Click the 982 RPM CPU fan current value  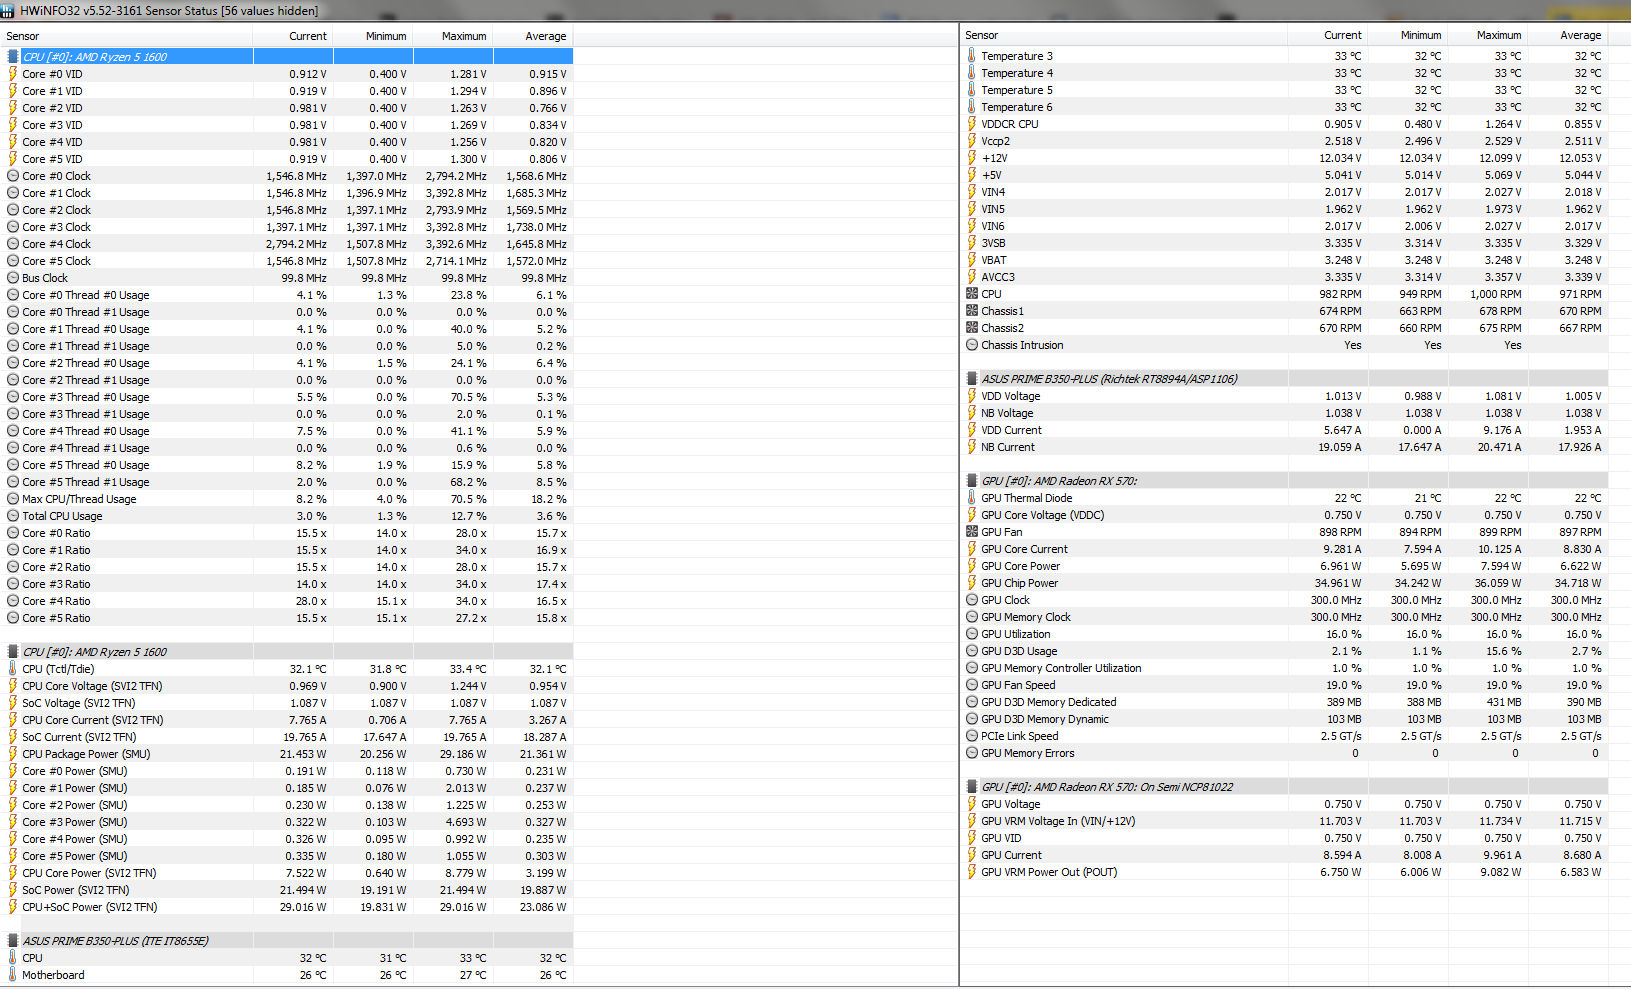1340,294
